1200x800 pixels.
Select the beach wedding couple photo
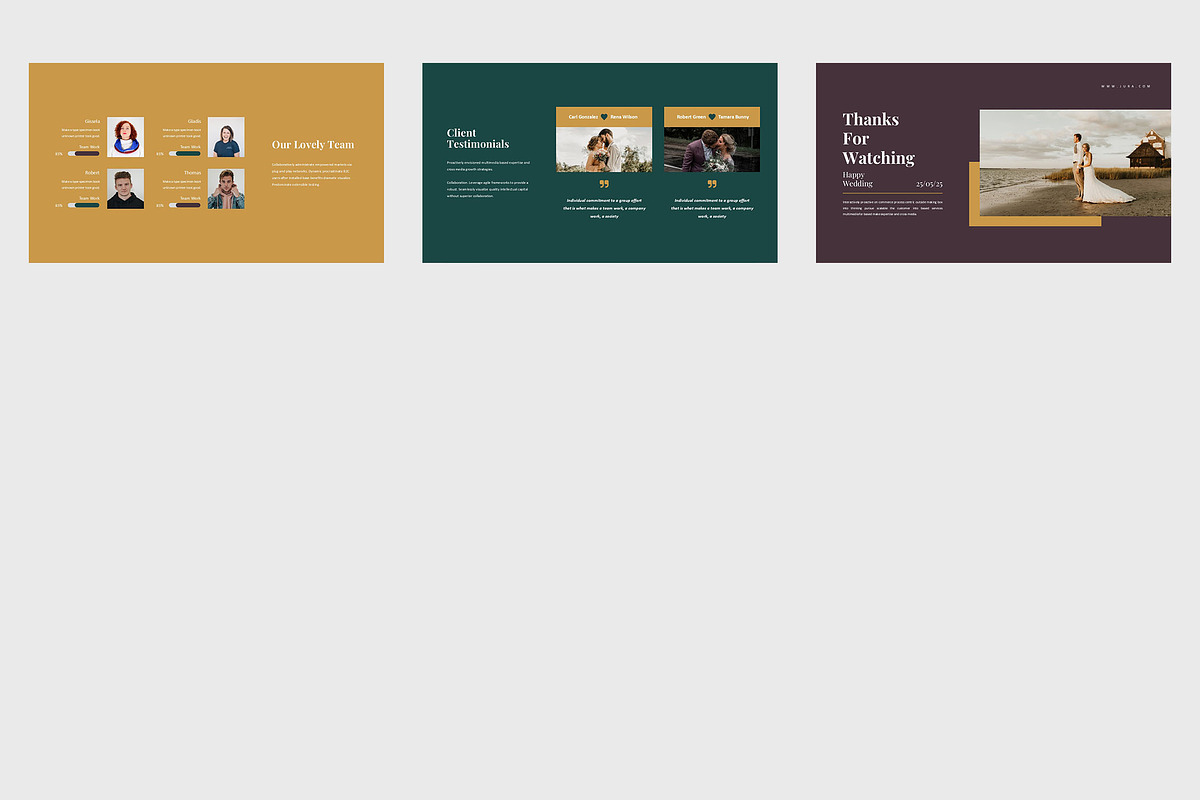click(1075, 163)
